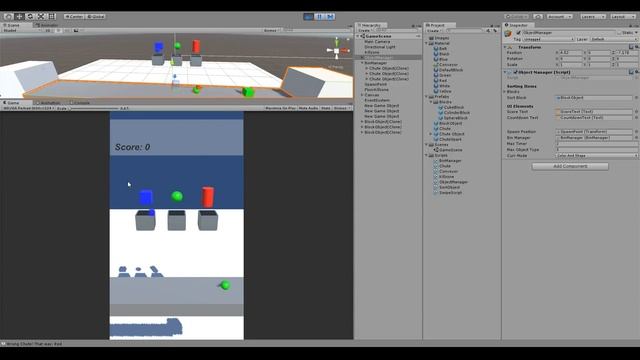Image resolution: width=640 pixels, height=360 pixels.
Task: Click the cloud services icon
Action: [538, 16]
